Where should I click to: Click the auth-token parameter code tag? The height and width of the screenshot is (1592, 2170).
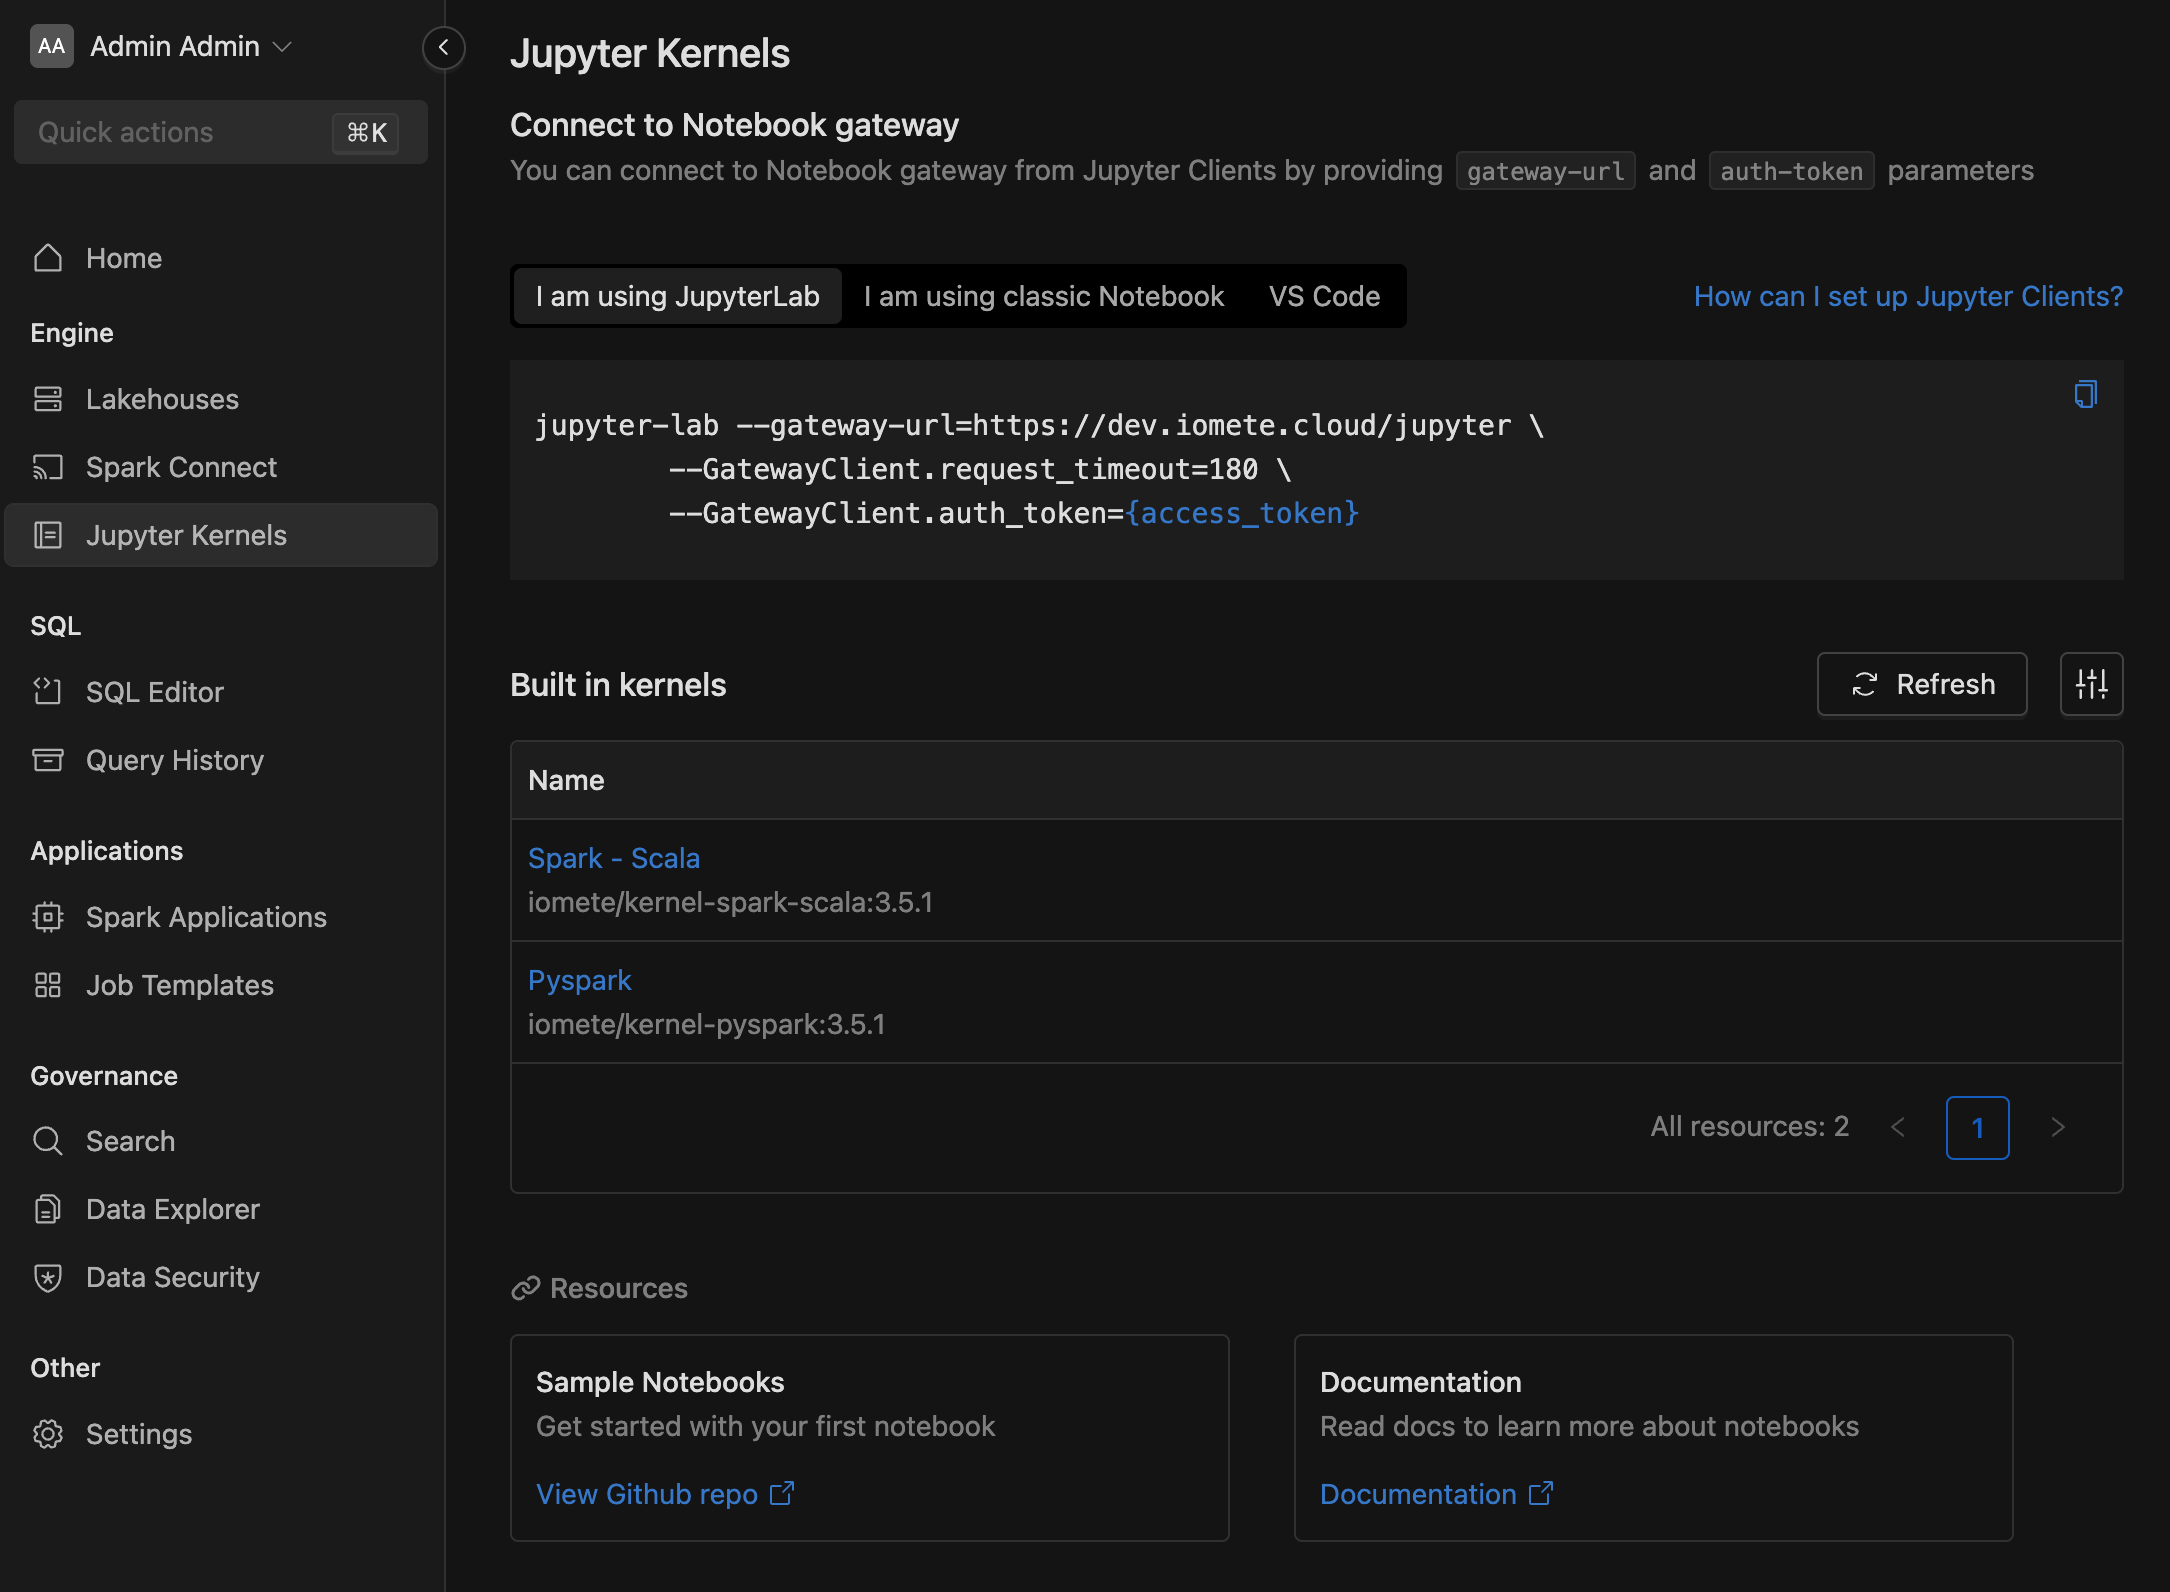point(1791,171)
